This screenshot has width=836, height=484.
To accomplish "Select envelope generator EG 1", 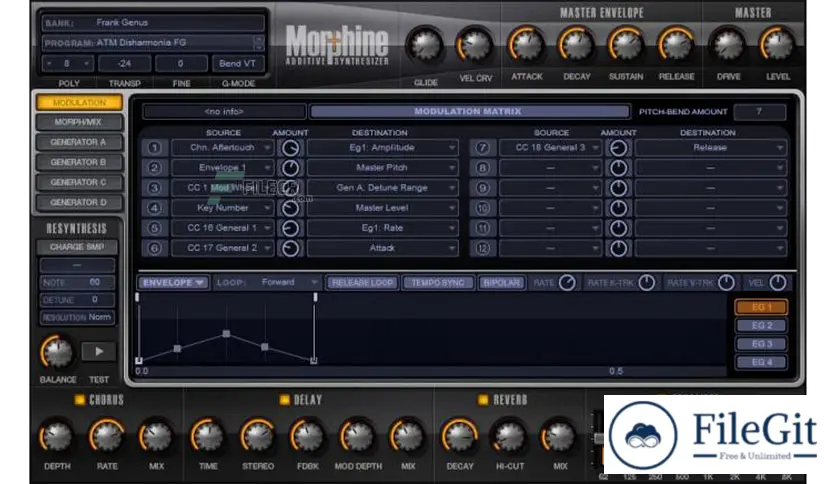I will [x=761, y=307].
